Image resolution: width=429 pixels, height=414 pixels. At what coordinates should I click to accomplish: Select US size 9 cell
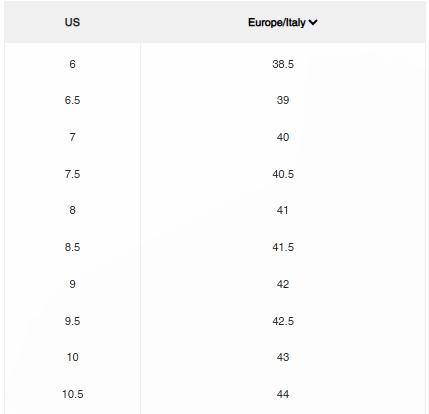pos(72,284)
